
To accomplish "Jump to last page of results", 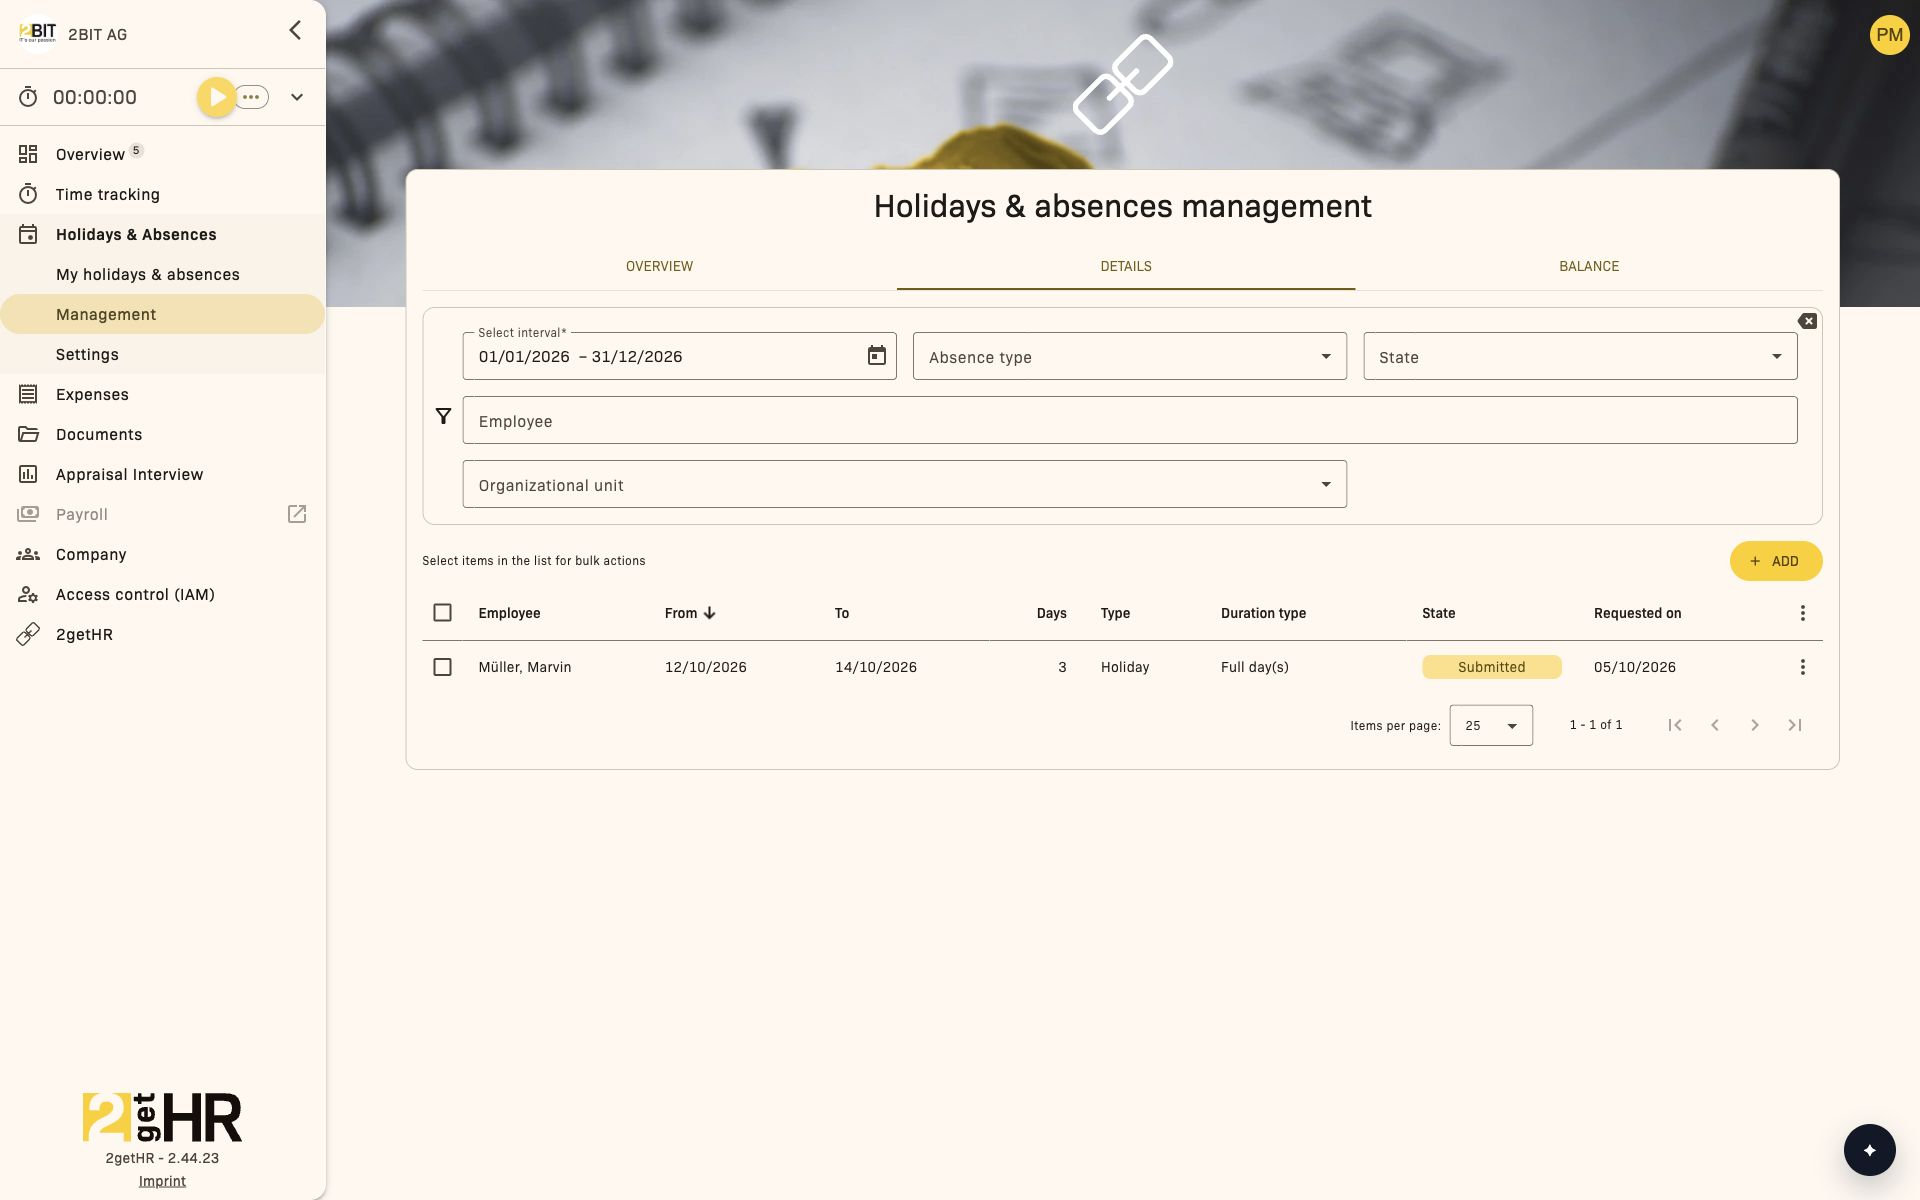I will (1795, 725).
